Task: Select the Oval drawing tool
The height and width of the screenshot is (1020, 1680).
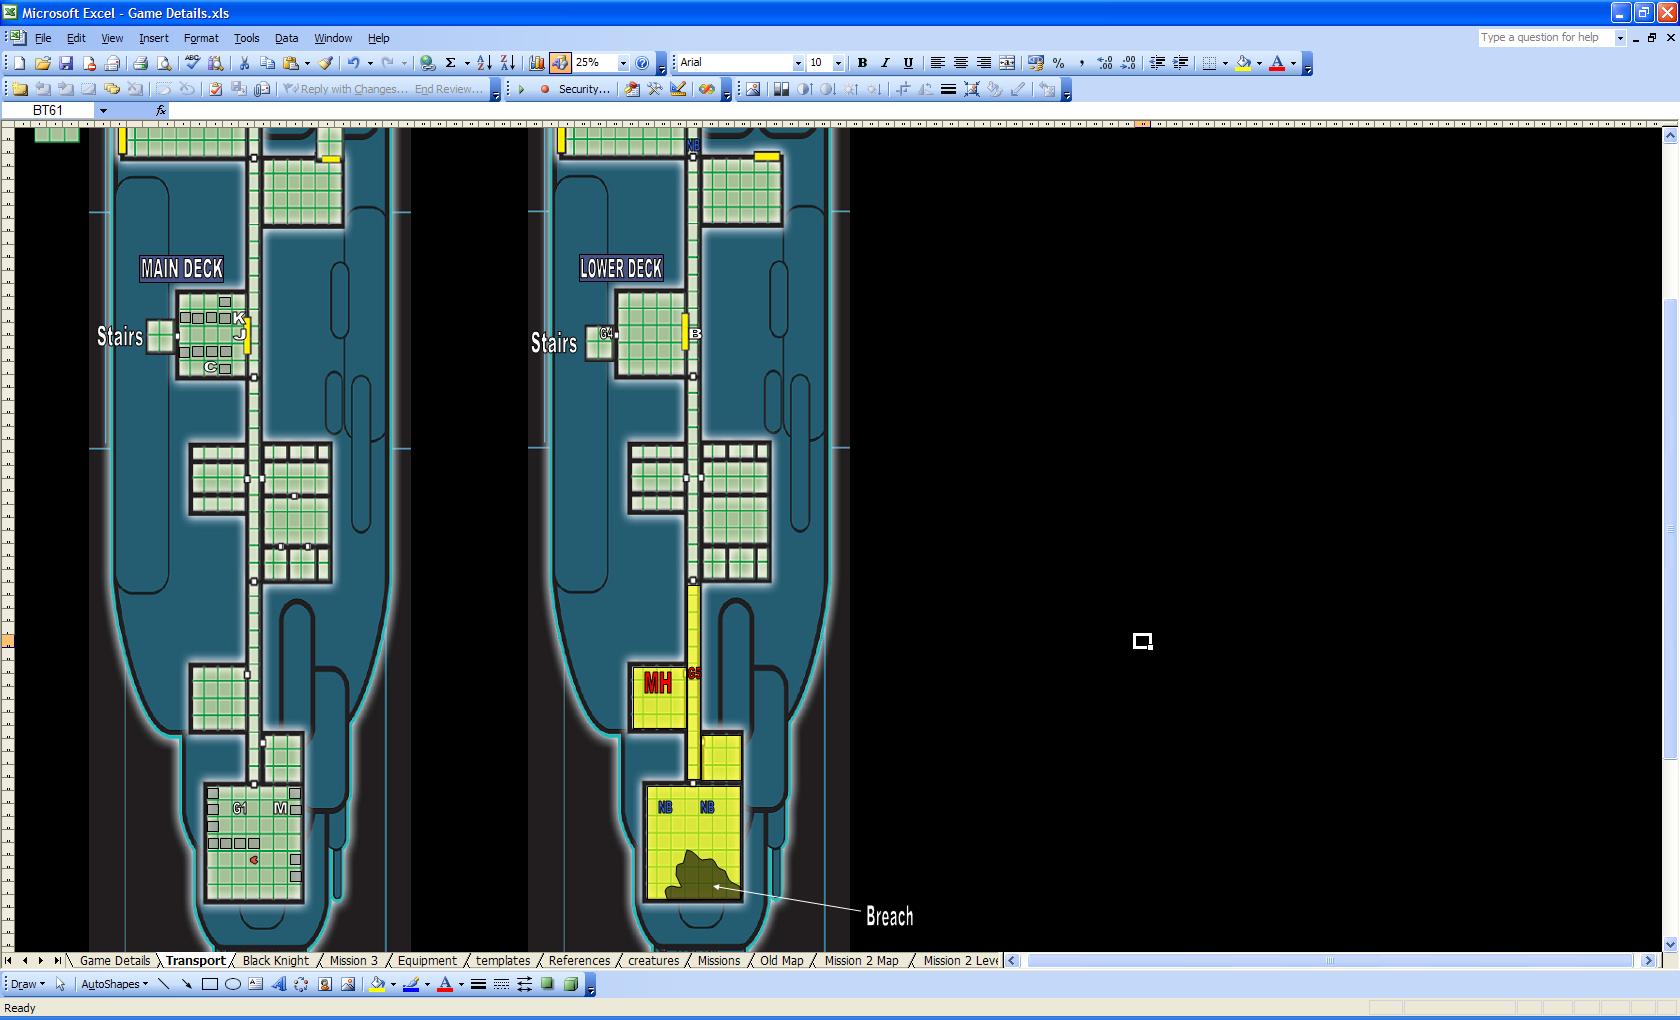Action: (233, 984)
